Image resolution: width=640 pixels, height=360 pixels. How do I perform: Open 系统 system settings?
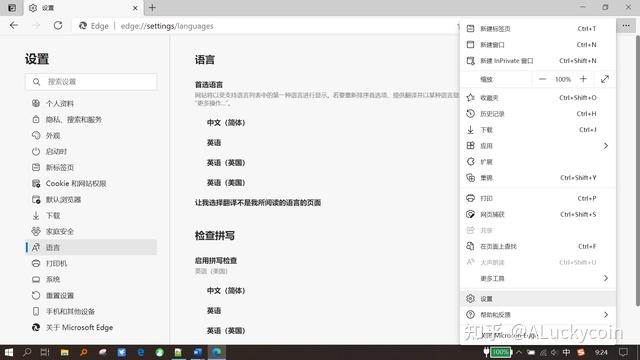[91, 279]
